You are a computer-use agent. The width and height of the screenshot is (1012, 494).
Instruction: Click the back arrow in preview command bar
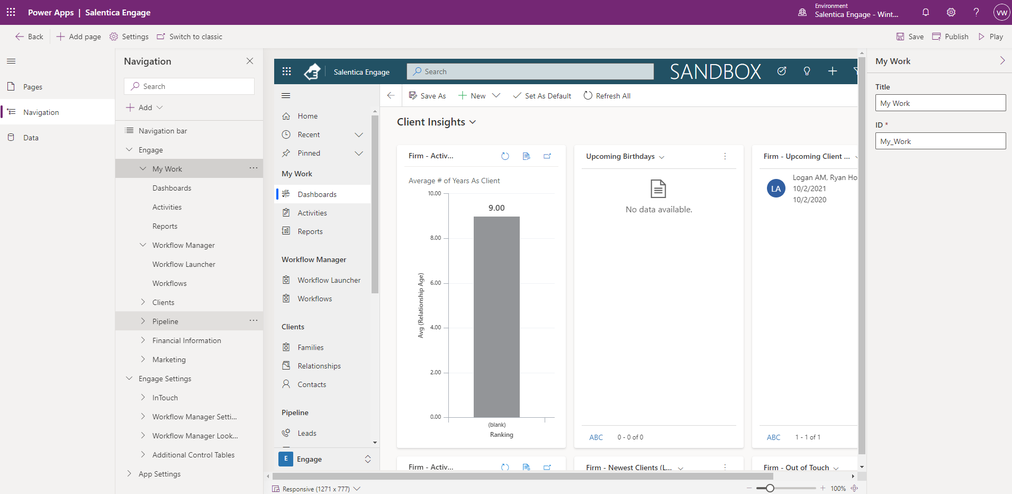[x=390, y=96]
